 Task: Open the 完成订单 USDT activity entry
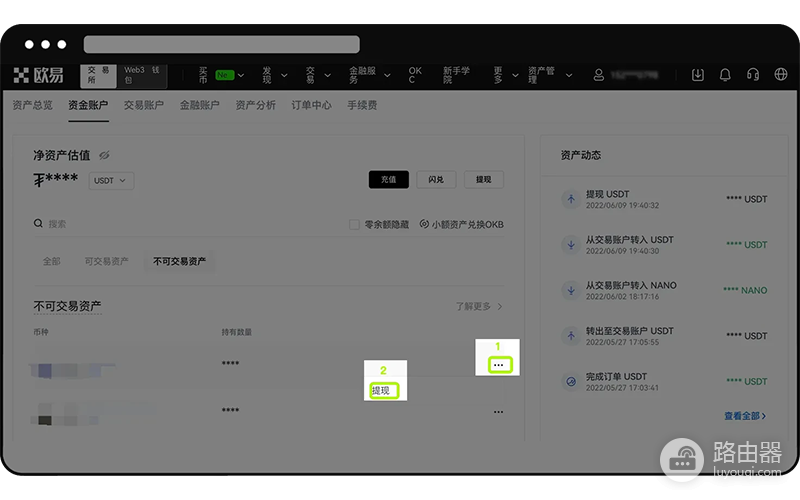click(664, 381)
